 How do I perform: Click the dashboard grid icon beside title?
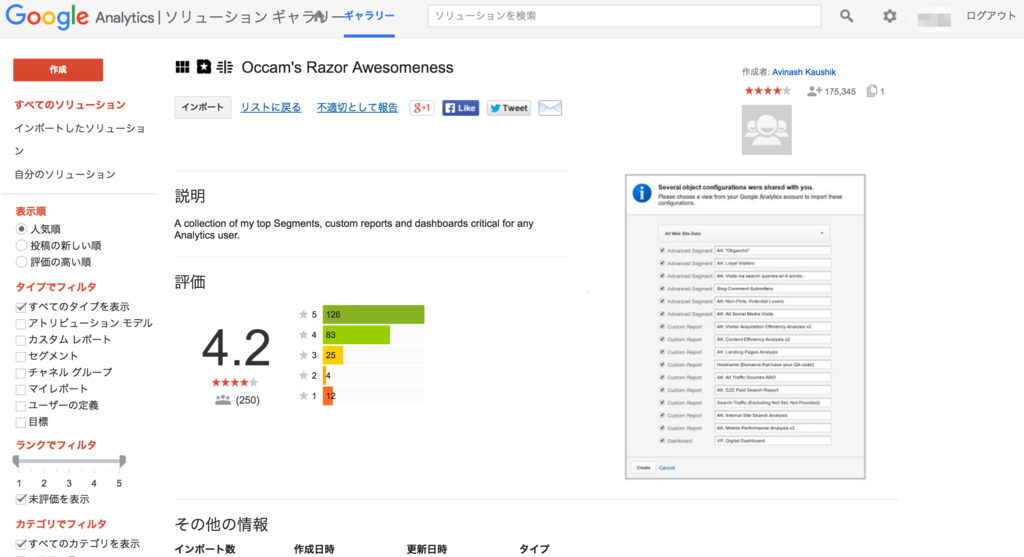[182, 67]
